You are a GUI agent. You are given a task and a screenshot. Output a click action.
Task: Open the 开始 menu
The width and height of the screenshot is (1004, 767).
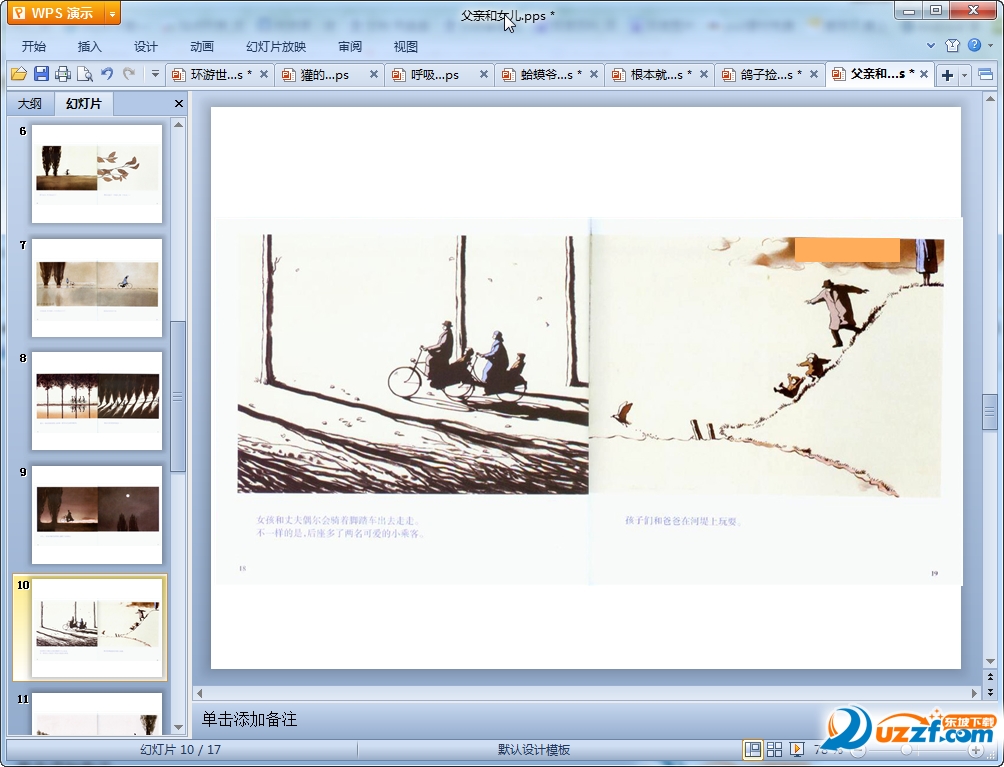click(x=34, y=46)
